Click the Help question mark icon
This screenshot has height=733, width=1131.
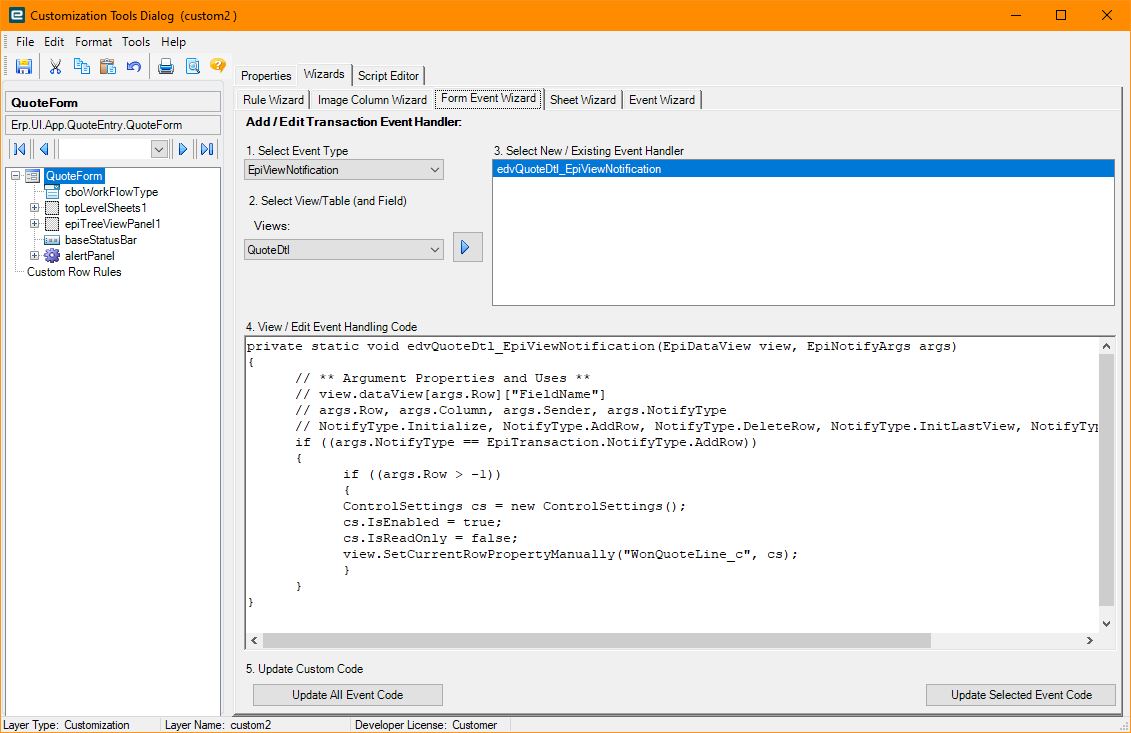pyautogui.click(x=217, y=67)
